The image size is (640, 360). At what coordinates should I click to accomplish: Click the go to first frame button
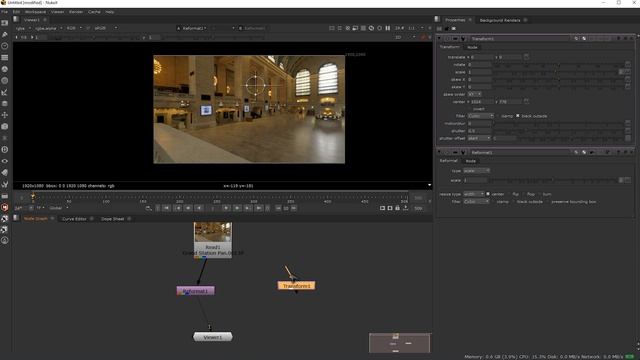point(167,208)
